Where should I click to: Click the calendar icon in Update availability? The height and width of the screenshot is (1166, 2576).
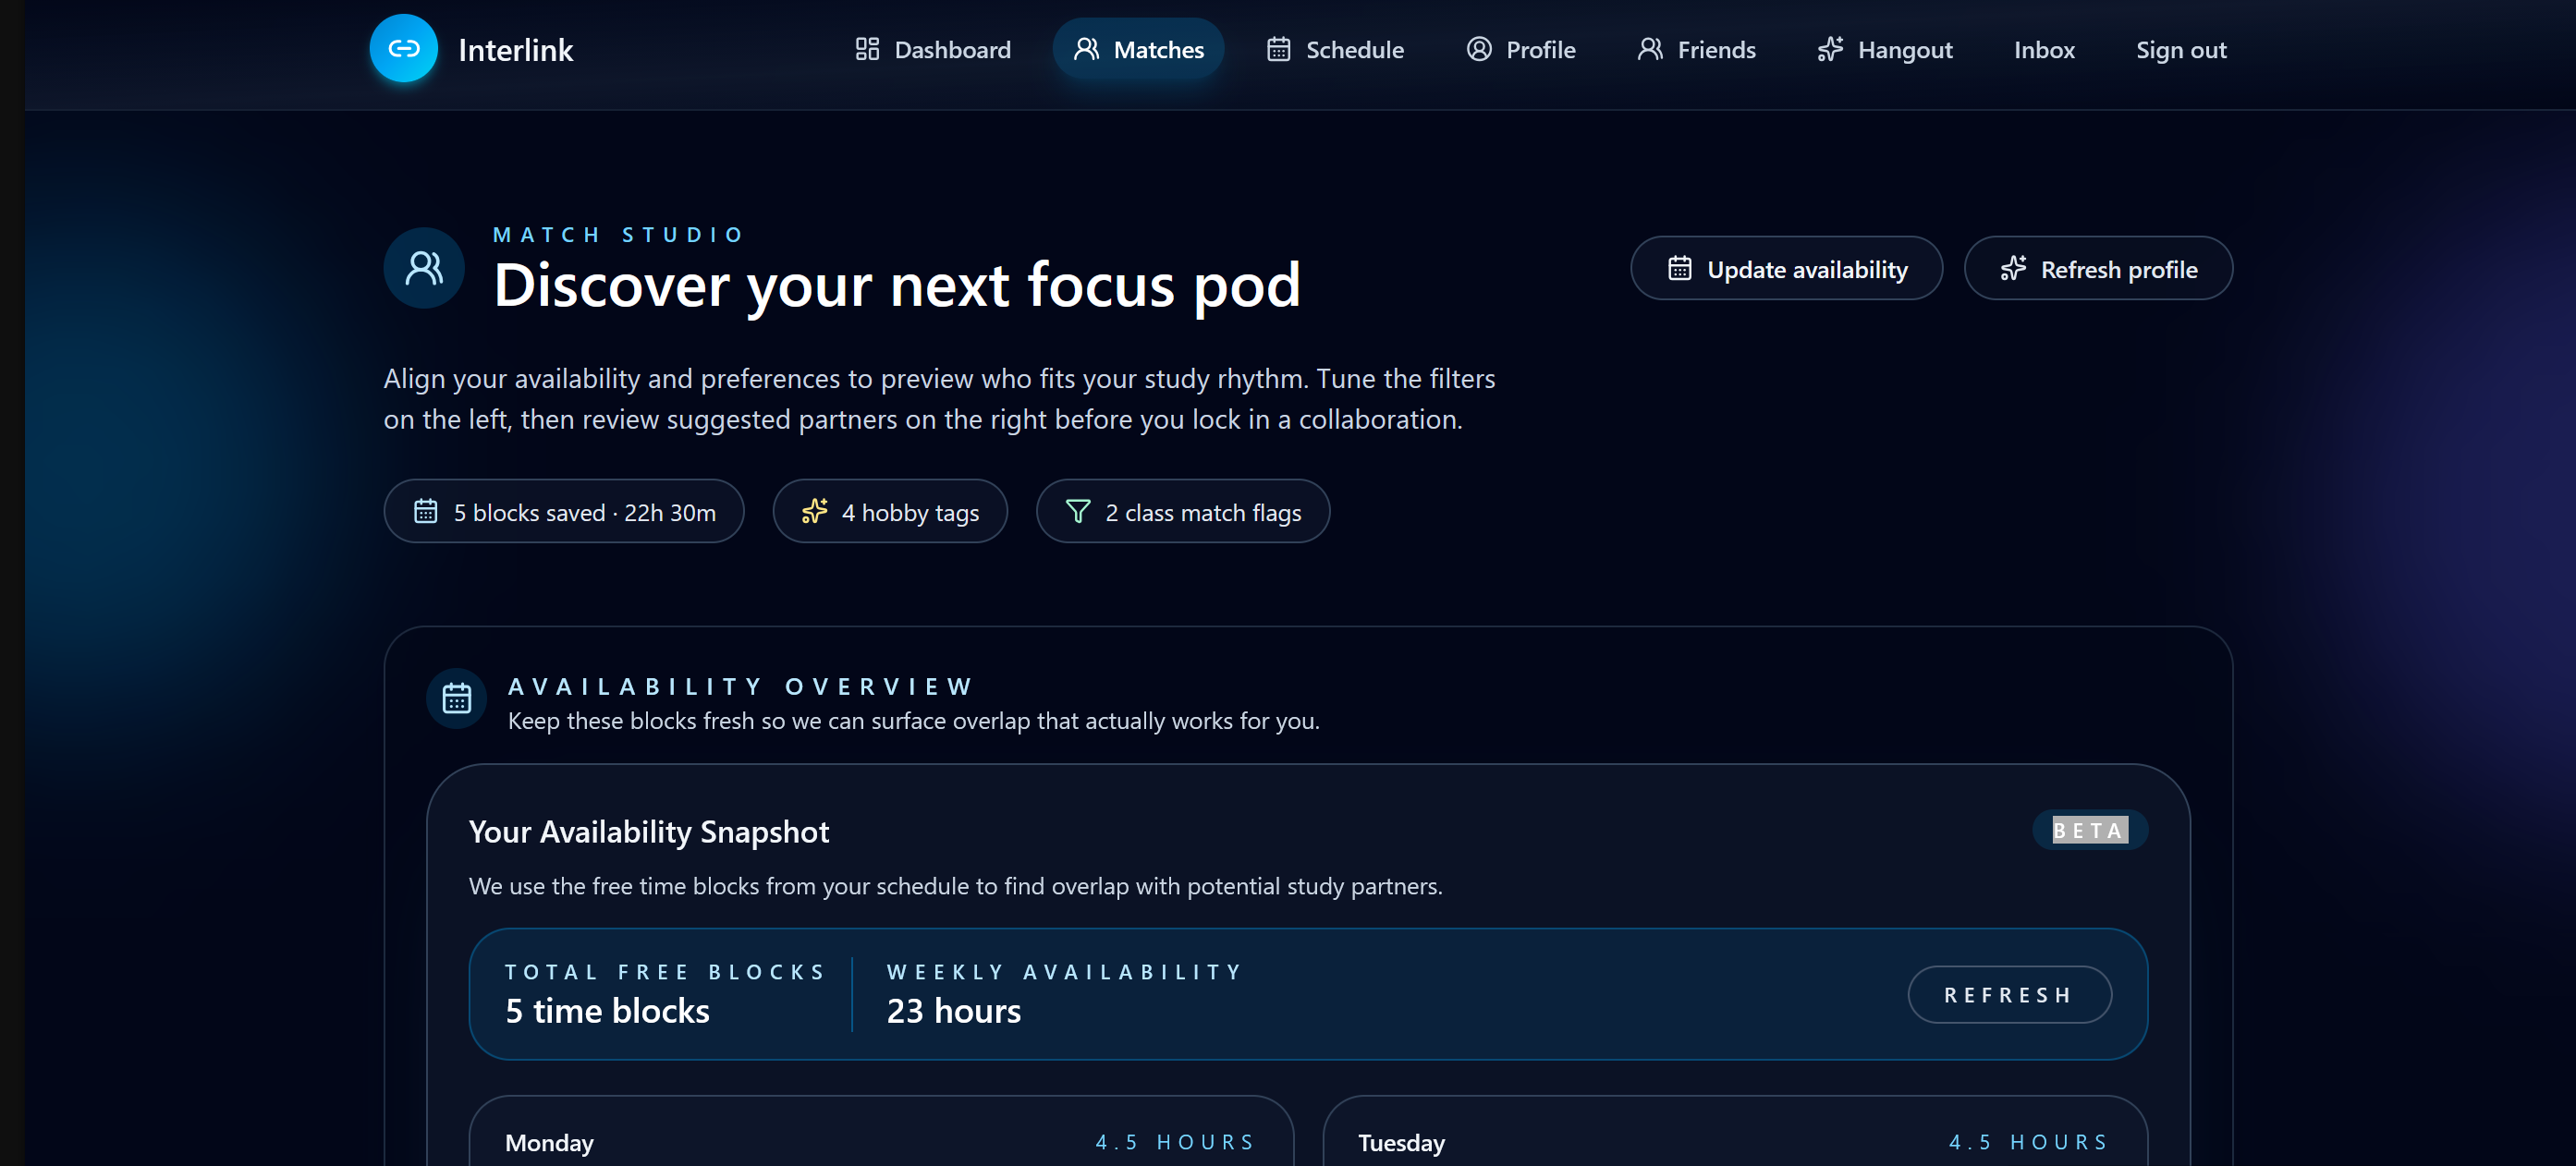coord(1679,269)
